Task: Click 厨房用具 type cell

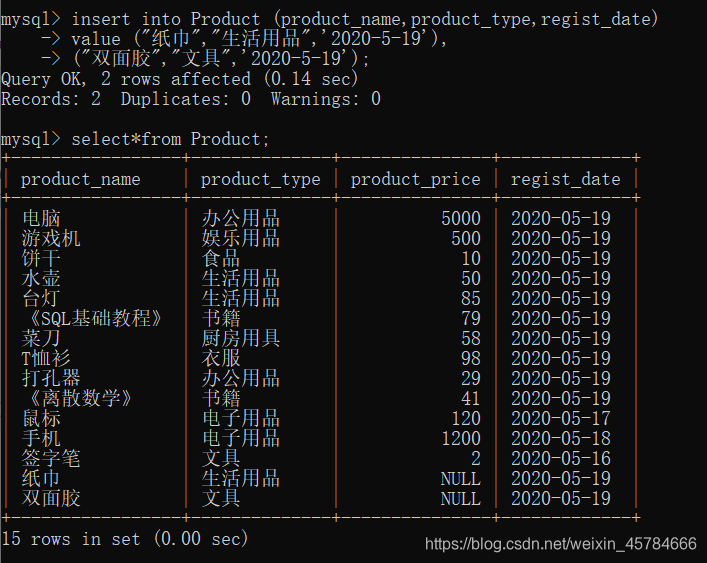Action: click(x=241, y=339)
